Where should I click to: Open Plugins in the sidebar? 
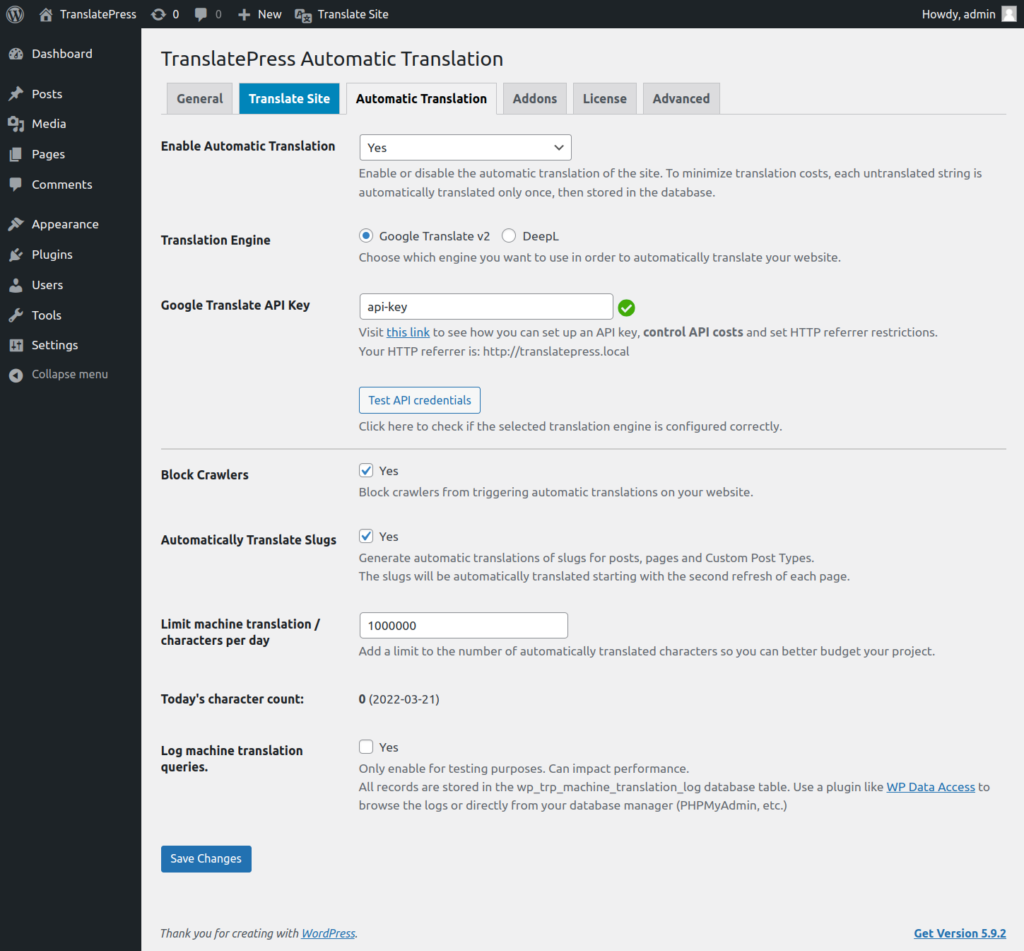coord(51,255)
